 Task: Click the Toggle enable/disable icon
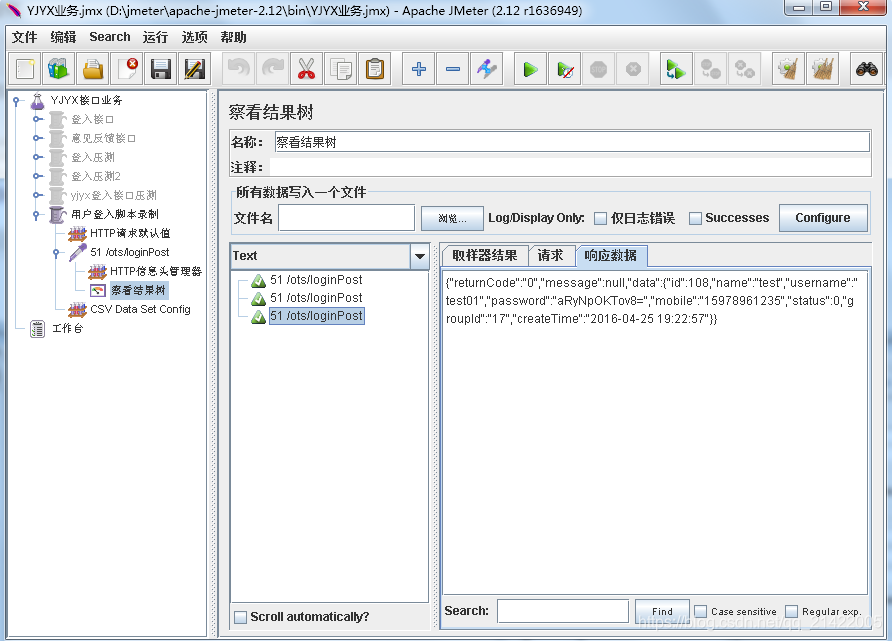point(487,69)
